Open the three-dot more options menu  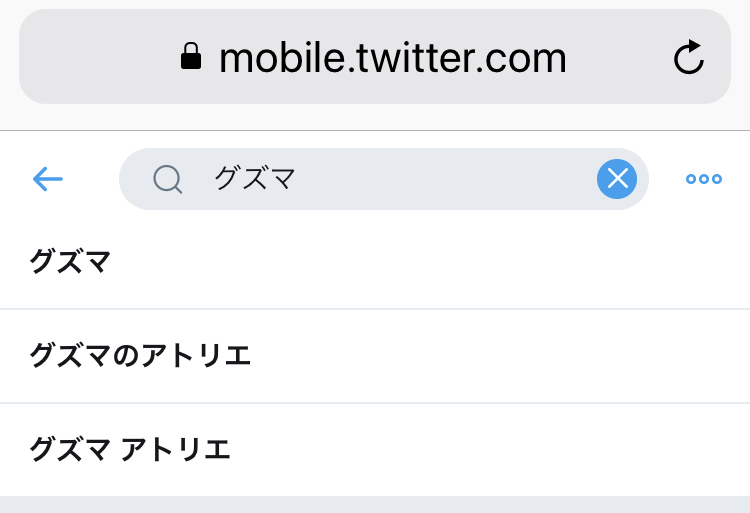[x=703, y=179]
